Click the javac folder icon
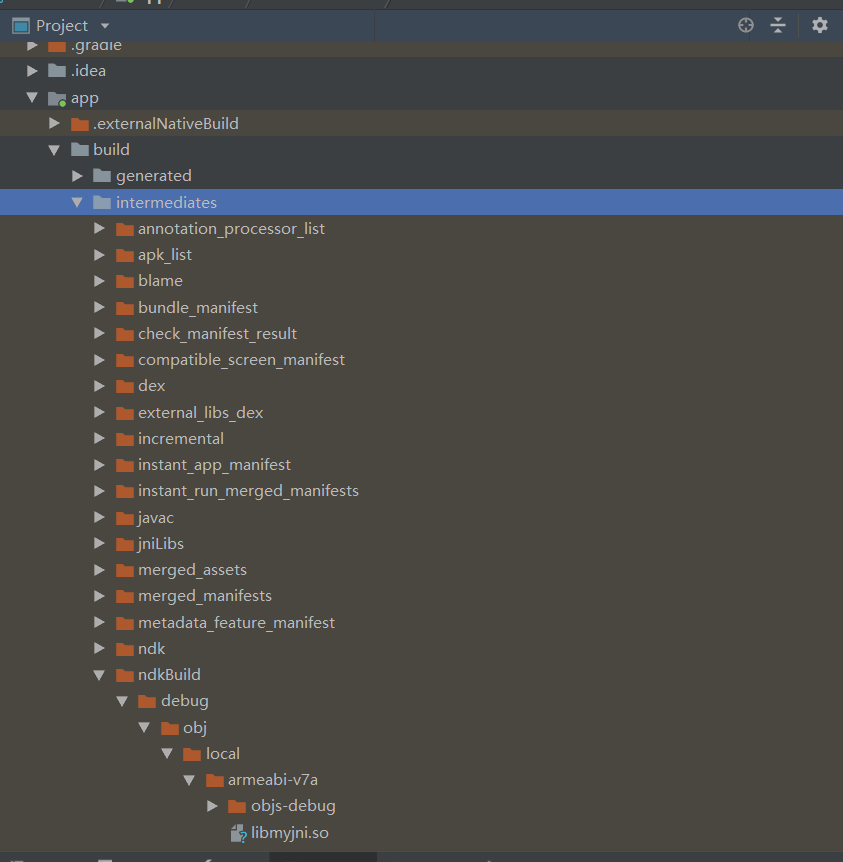 (x=125, y=518)
